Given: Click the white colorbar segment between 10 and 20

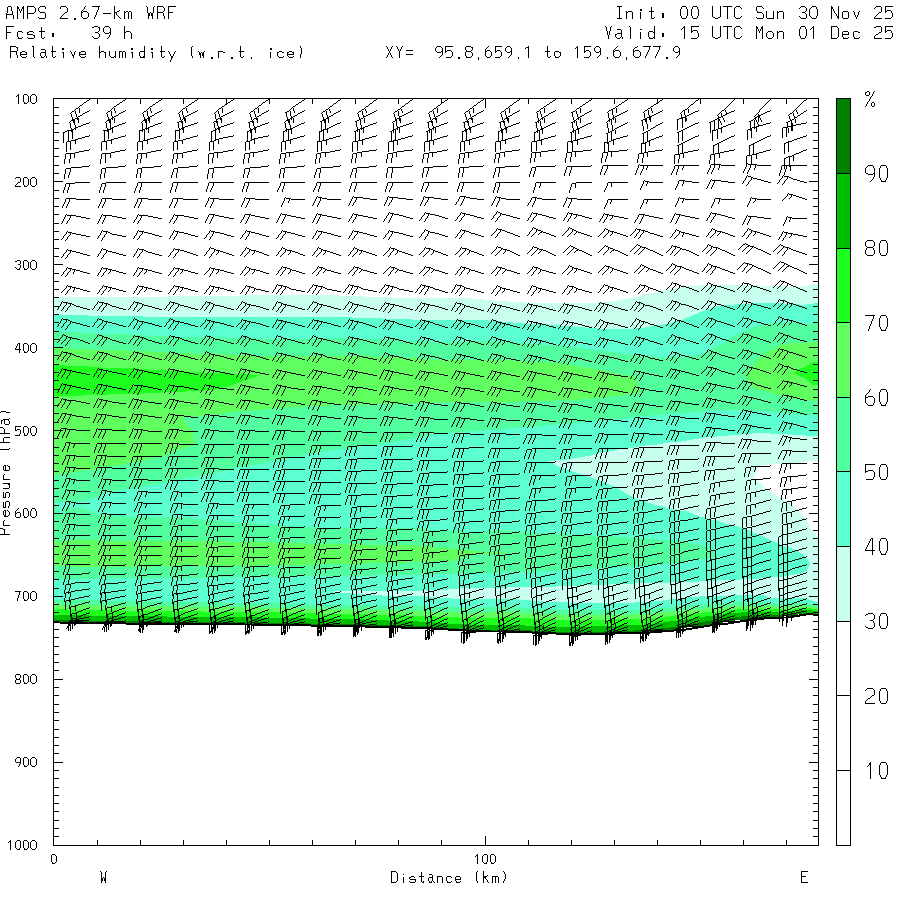Looking at the screenshot, I should pos(843,733).
